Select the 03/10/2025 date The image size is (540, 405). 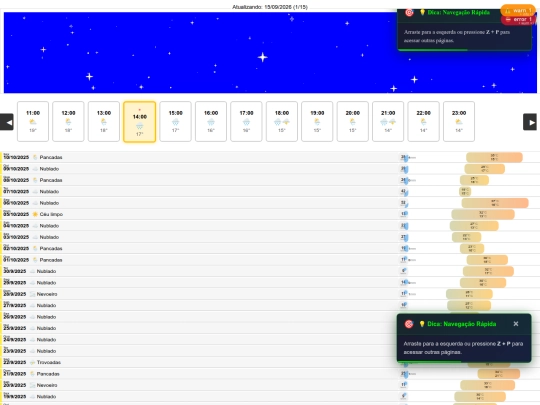coord(16,237)
